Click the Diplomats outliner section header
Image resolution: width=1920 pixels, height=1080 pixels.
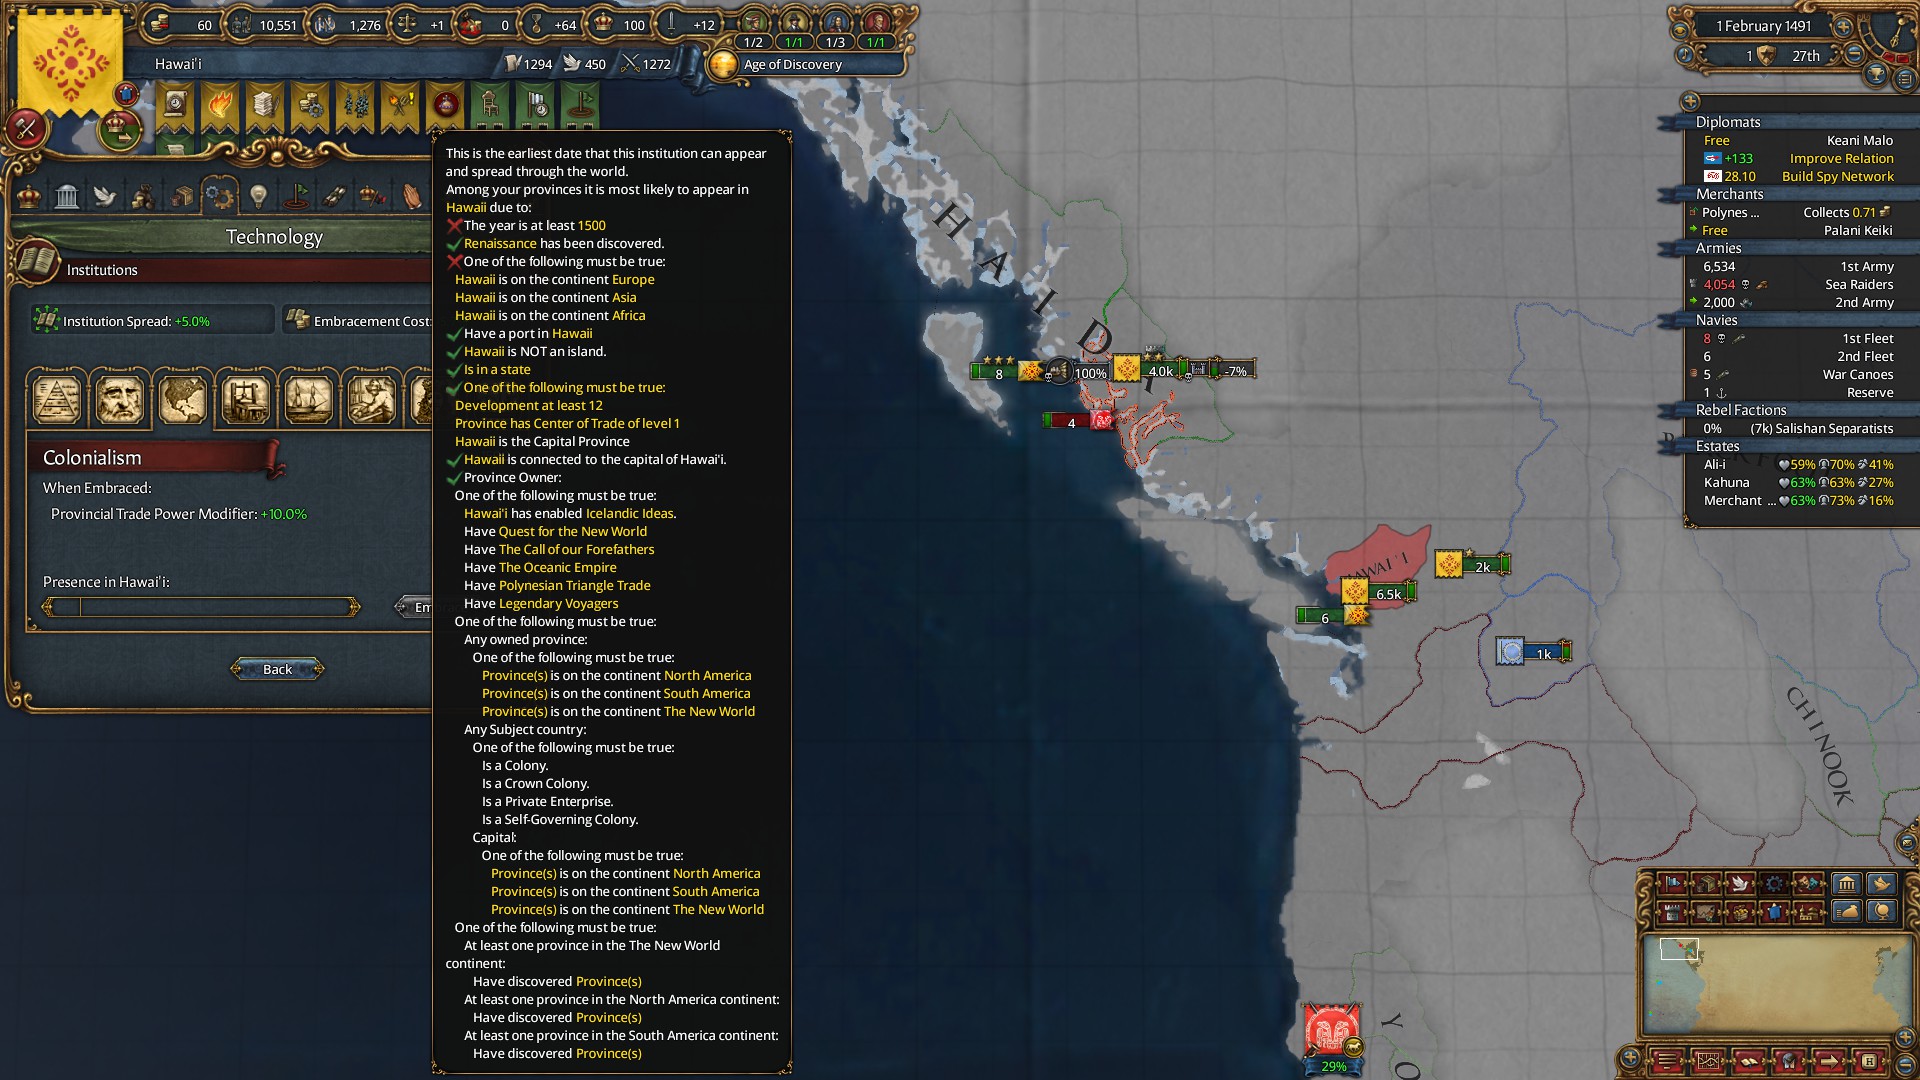[1727, 122]
